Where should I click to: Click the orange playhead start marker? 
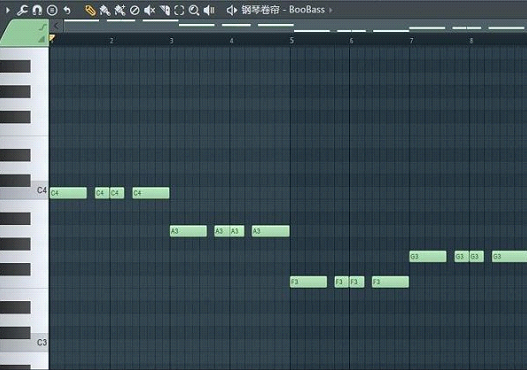point(52,38)
